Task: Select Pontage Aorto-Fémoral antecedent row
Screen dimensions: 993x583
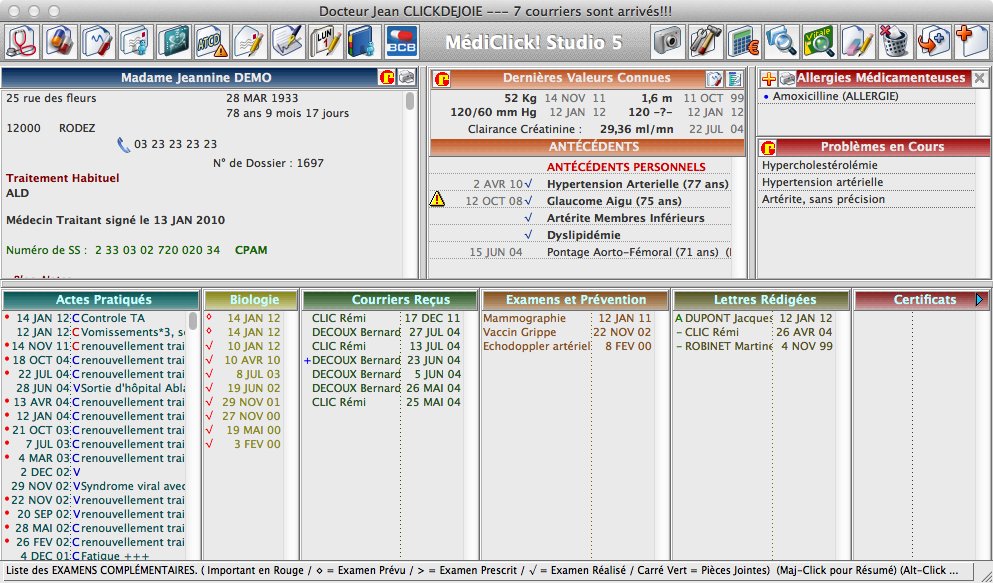Action: tap(579, 253)
